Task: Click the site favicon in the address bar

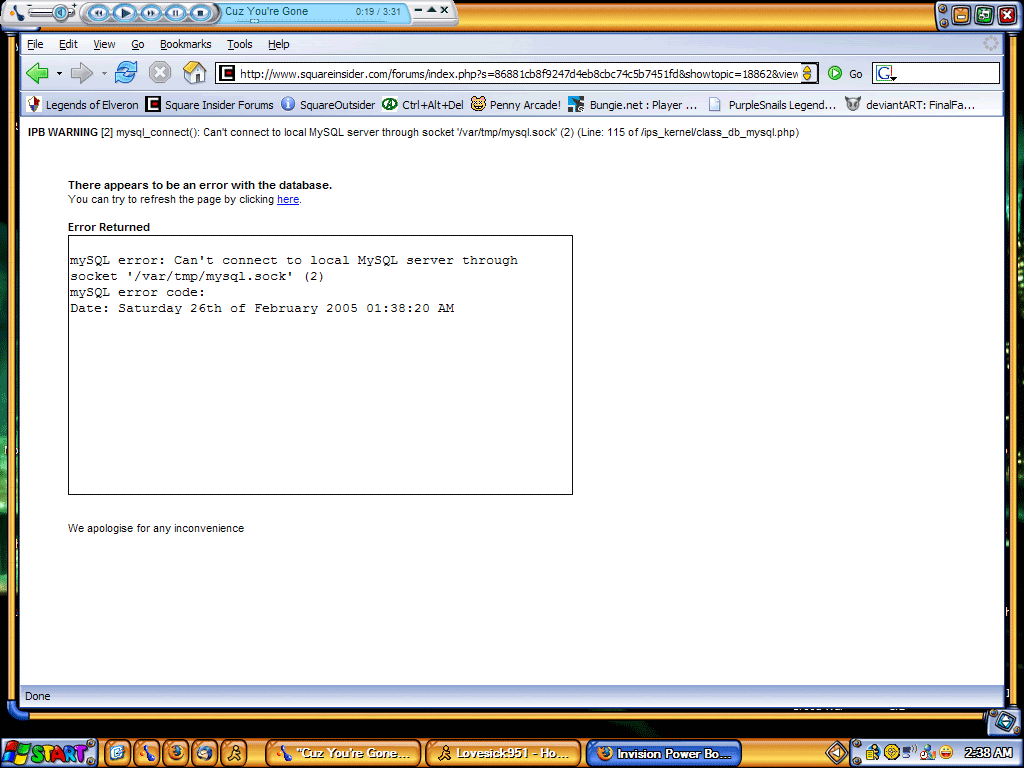Action: click(x=227, y=73)
